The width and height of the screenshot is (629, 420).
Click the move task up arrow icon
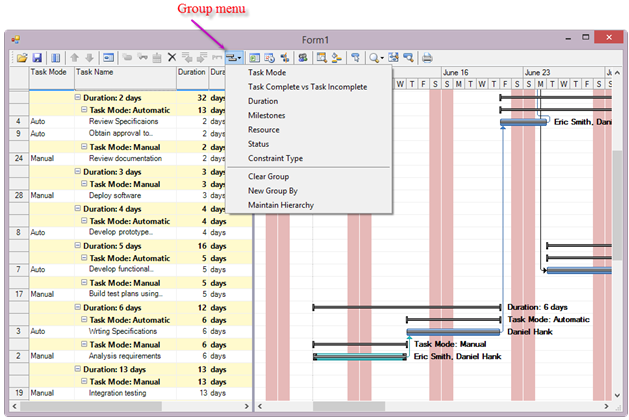74,58
